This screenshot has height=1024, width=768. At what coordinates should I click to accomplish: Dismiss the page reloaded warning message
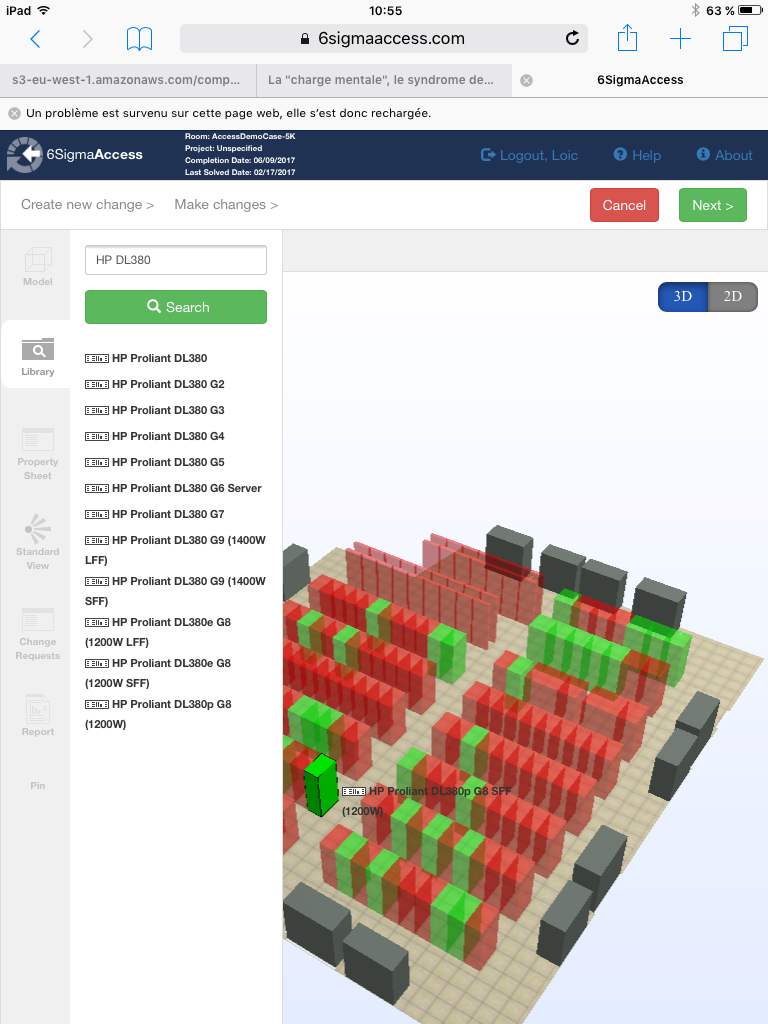pyautogui.click(x=14, y=114)
